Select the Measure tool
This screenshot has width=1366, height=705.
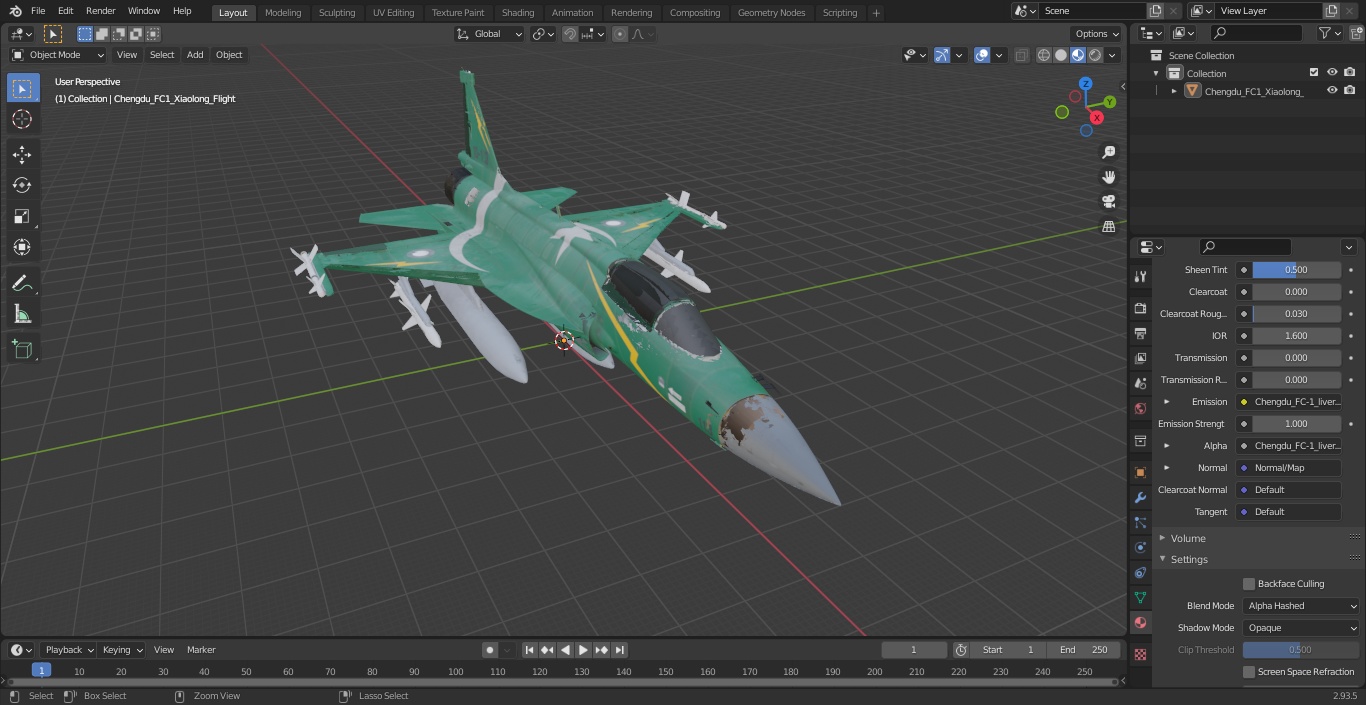click(22, 315)
